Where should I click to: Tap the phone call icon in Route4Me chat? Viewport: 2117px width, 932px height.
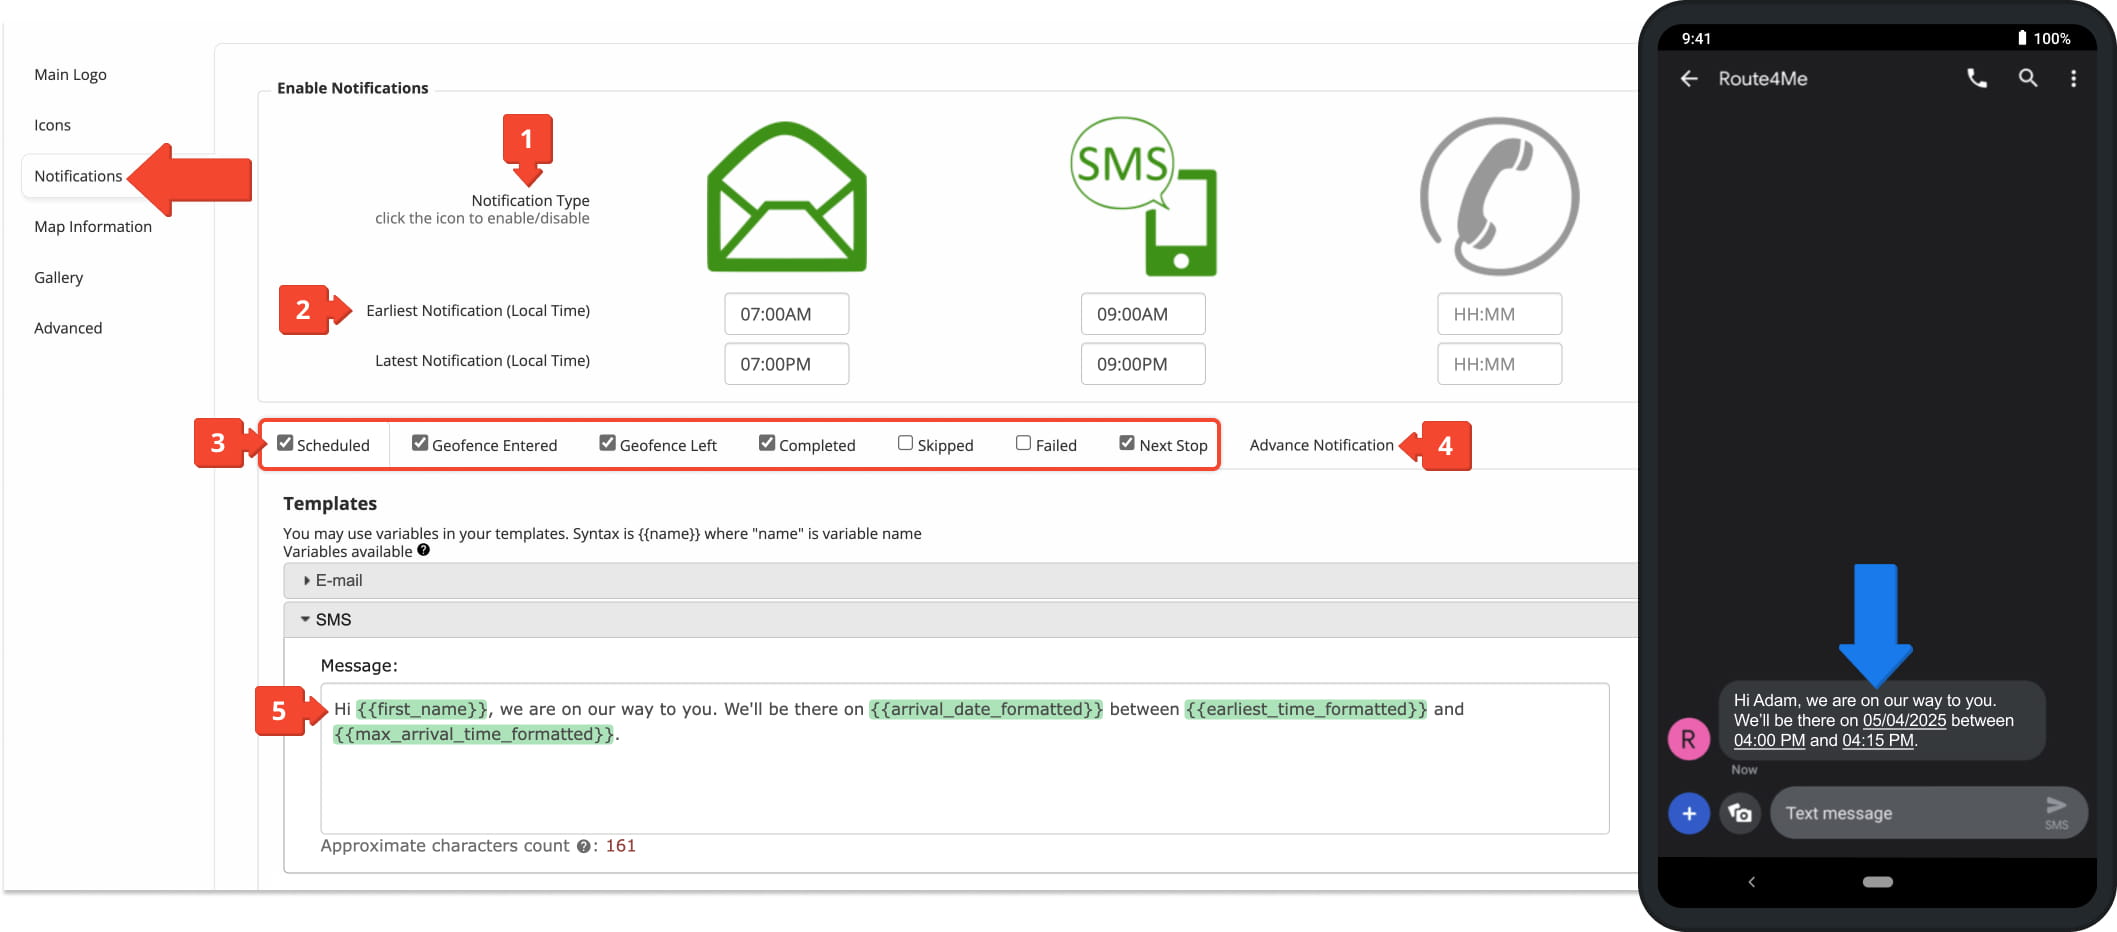pyautogui.click(x=1976, y=78)
